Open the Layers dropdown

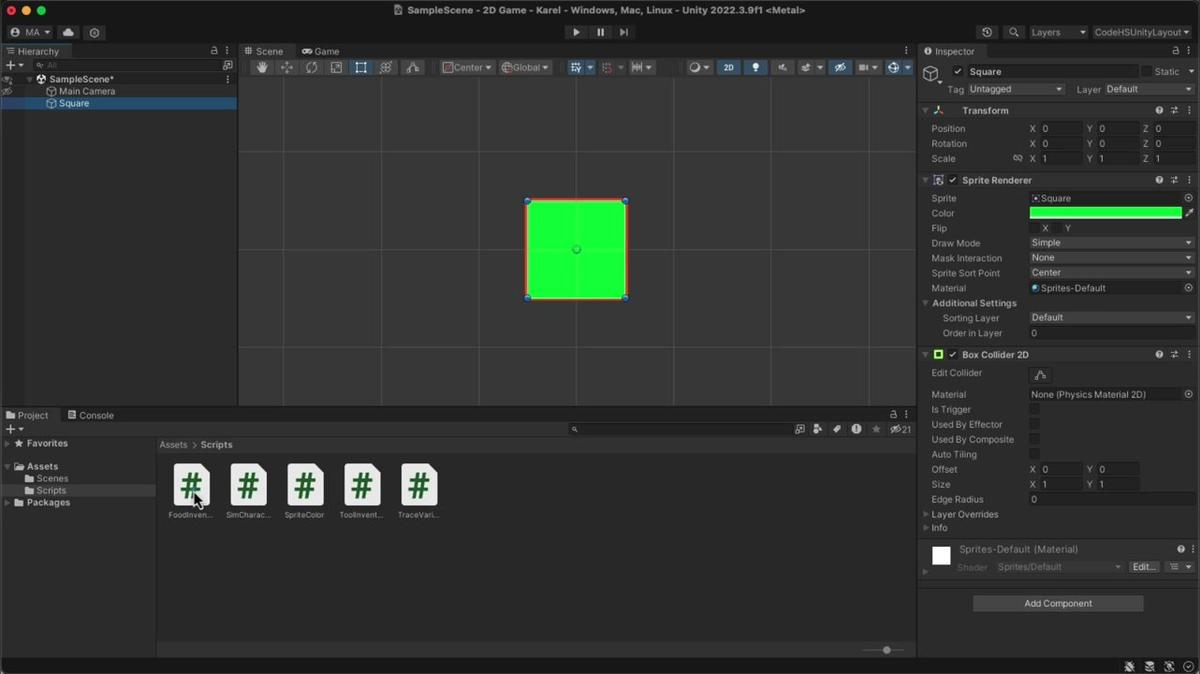click(1057, 32)
